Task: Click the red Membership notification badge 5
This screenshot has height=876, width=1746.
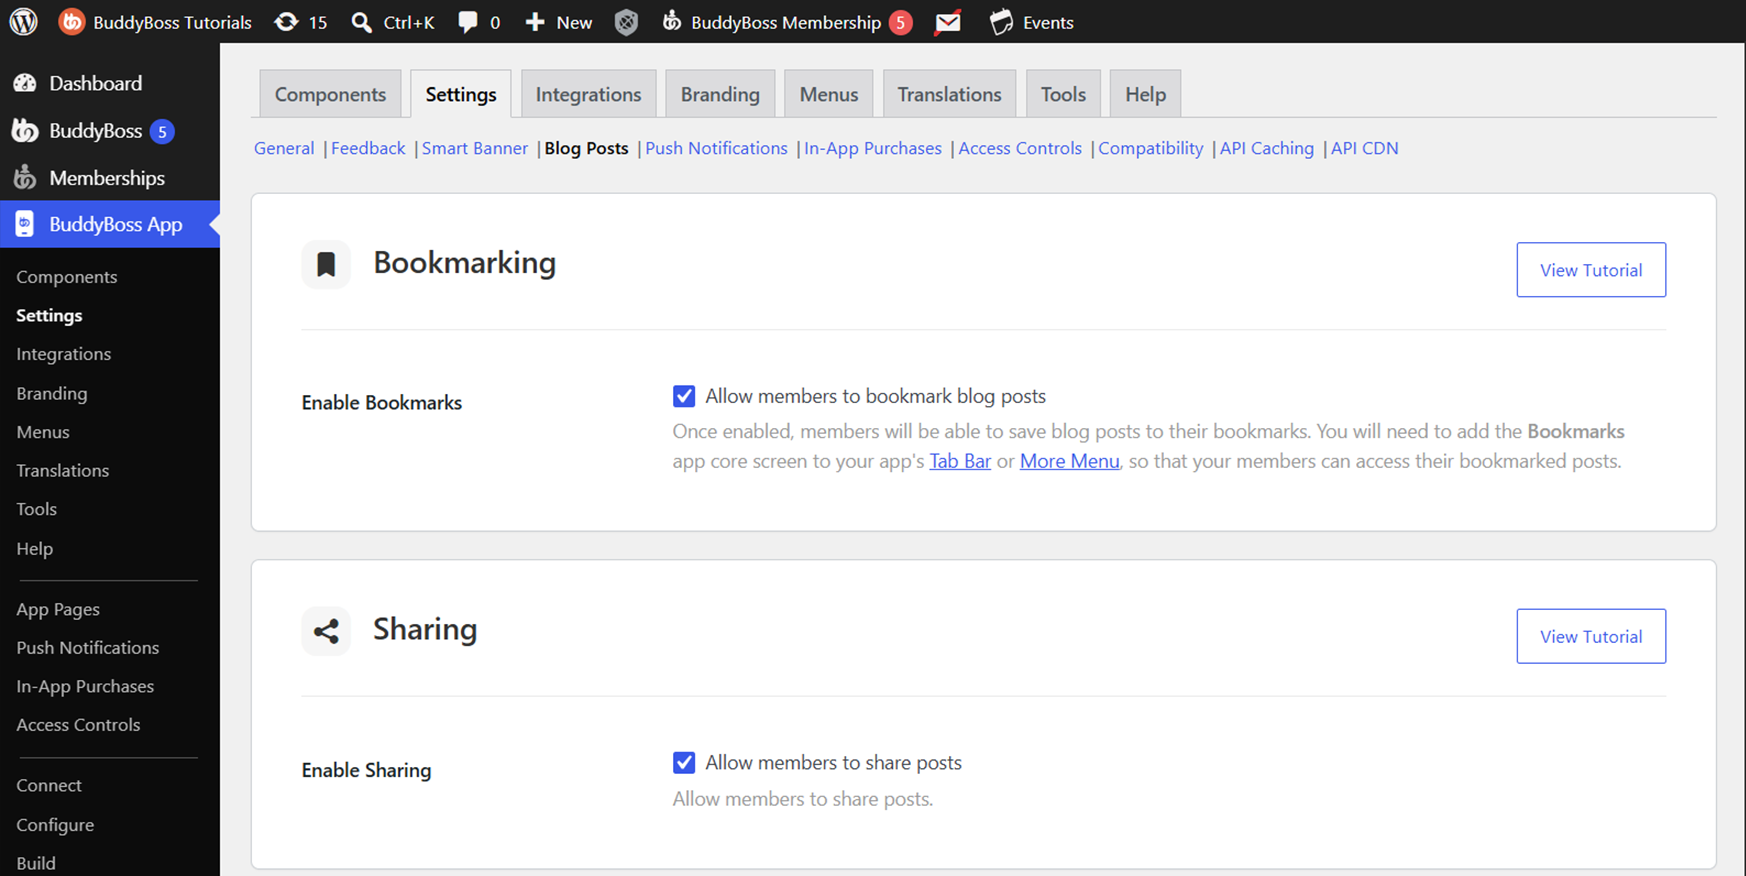Action: tap(900, 22)
